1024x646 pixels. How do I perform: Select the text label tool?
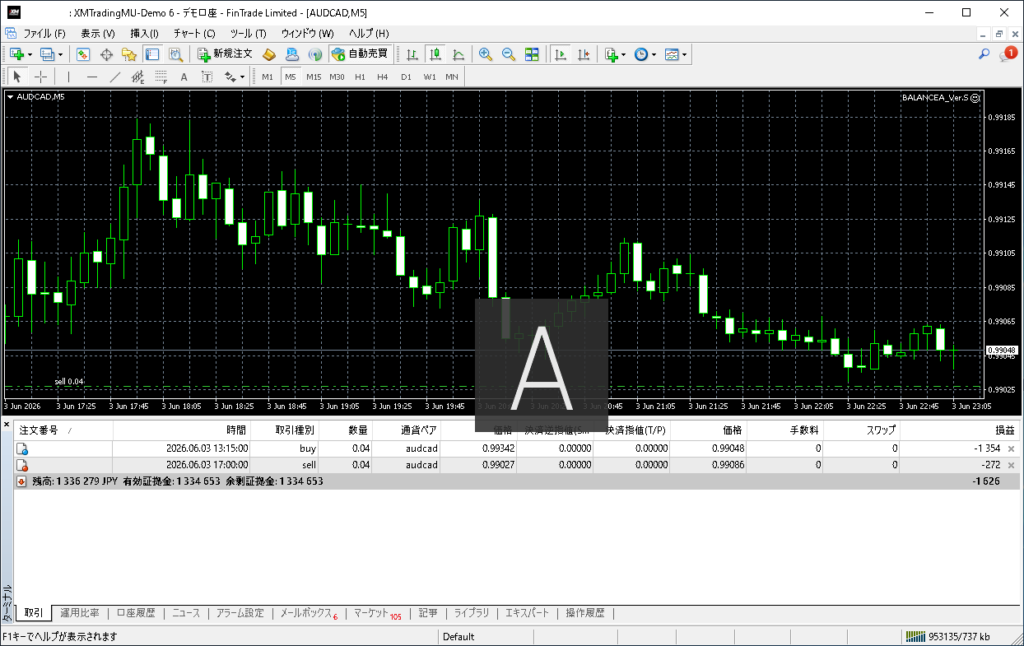[x=207, y=77]
